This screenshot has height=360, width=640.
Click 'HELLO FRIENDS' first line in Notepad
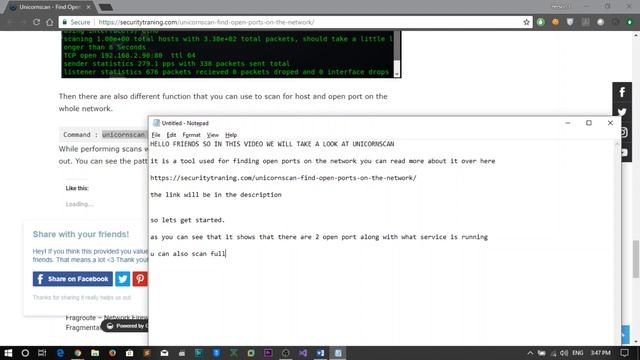272,144
